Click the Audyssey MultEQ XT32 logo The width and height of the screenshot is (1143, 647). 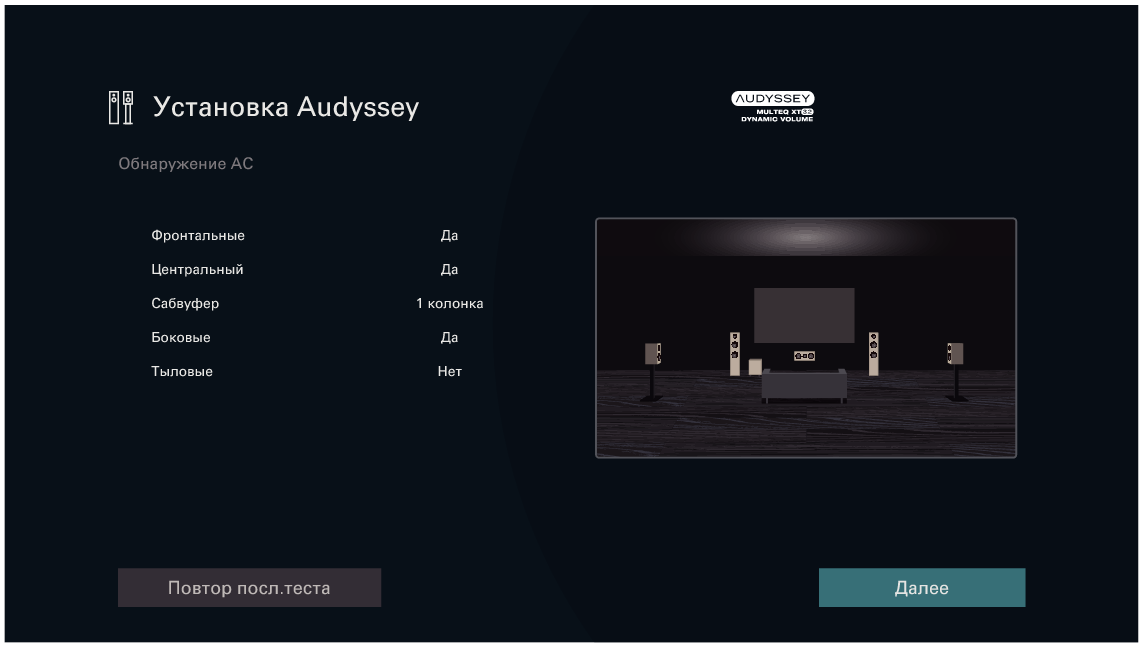click(774, 103)
